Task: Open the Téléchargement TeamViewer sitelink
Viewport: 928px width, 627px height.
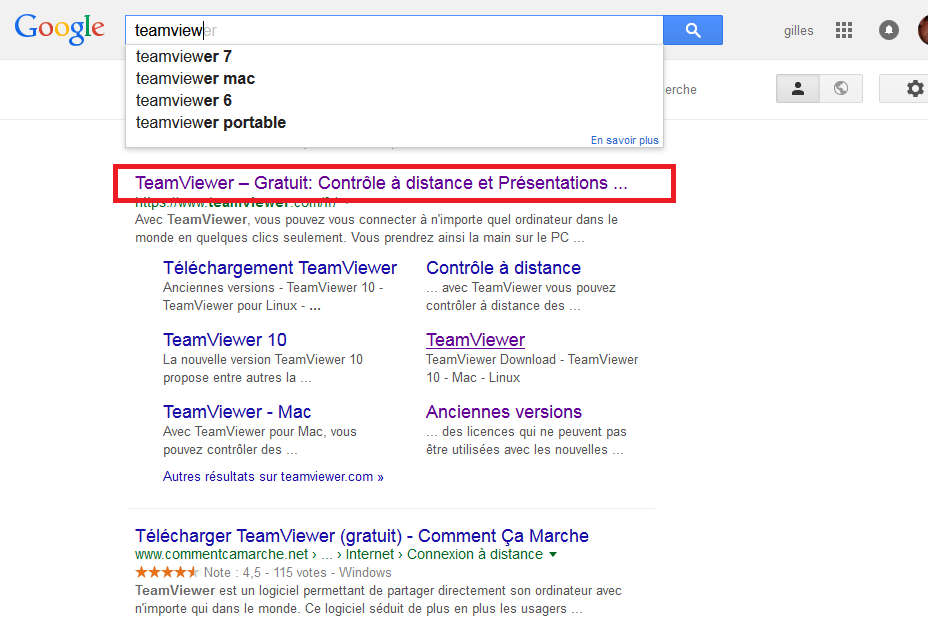Action: [x=280, y=268]
